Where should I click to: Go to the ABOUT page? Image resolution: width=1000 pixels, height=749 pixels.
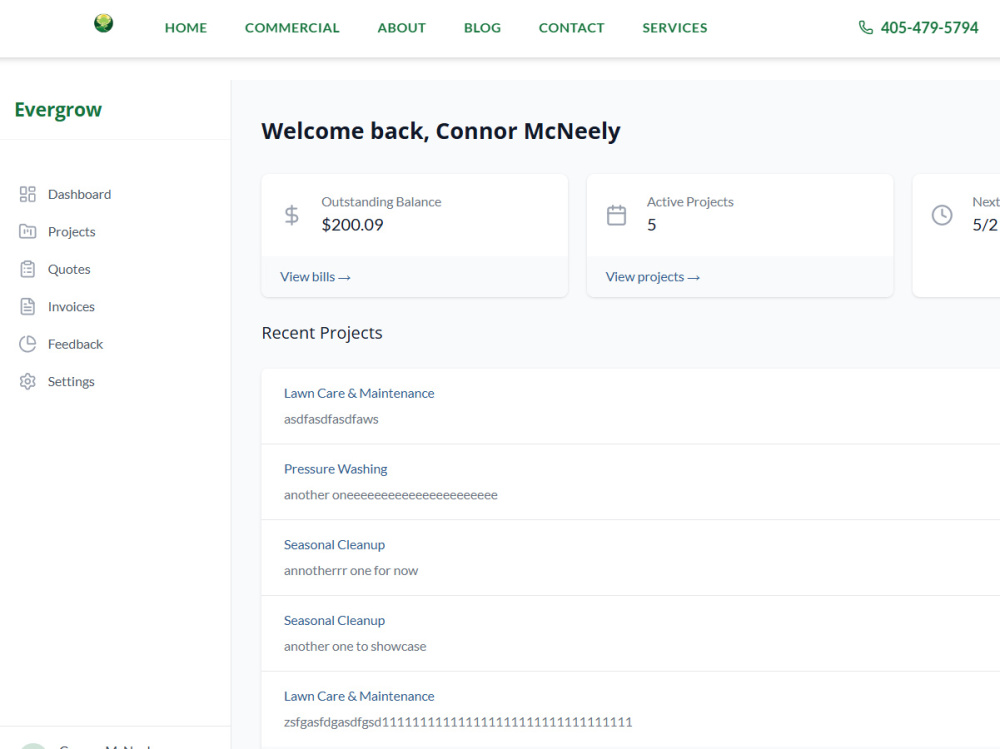tap(402, 28)
